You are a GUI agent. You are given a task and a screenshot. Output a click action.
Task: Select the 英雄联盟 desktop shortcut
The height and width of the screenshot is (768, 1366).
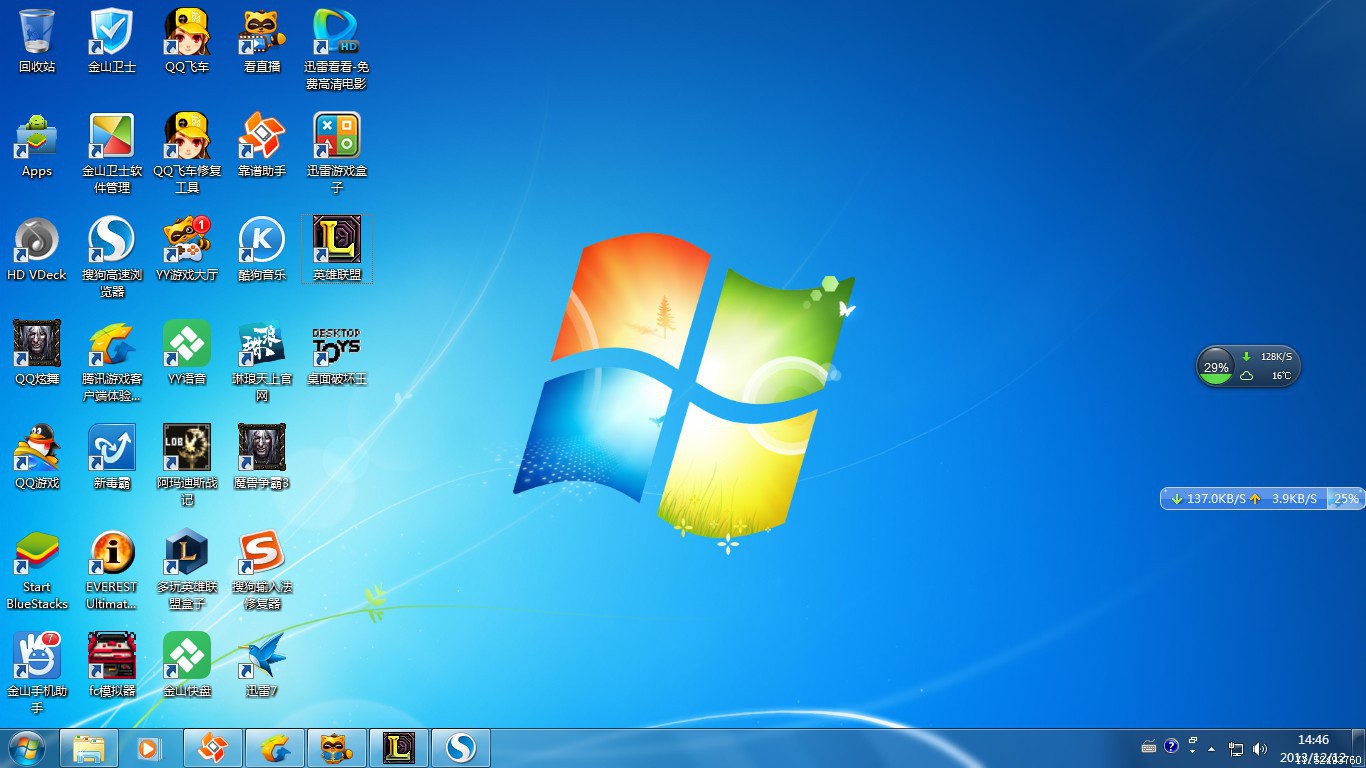(337, 249)
